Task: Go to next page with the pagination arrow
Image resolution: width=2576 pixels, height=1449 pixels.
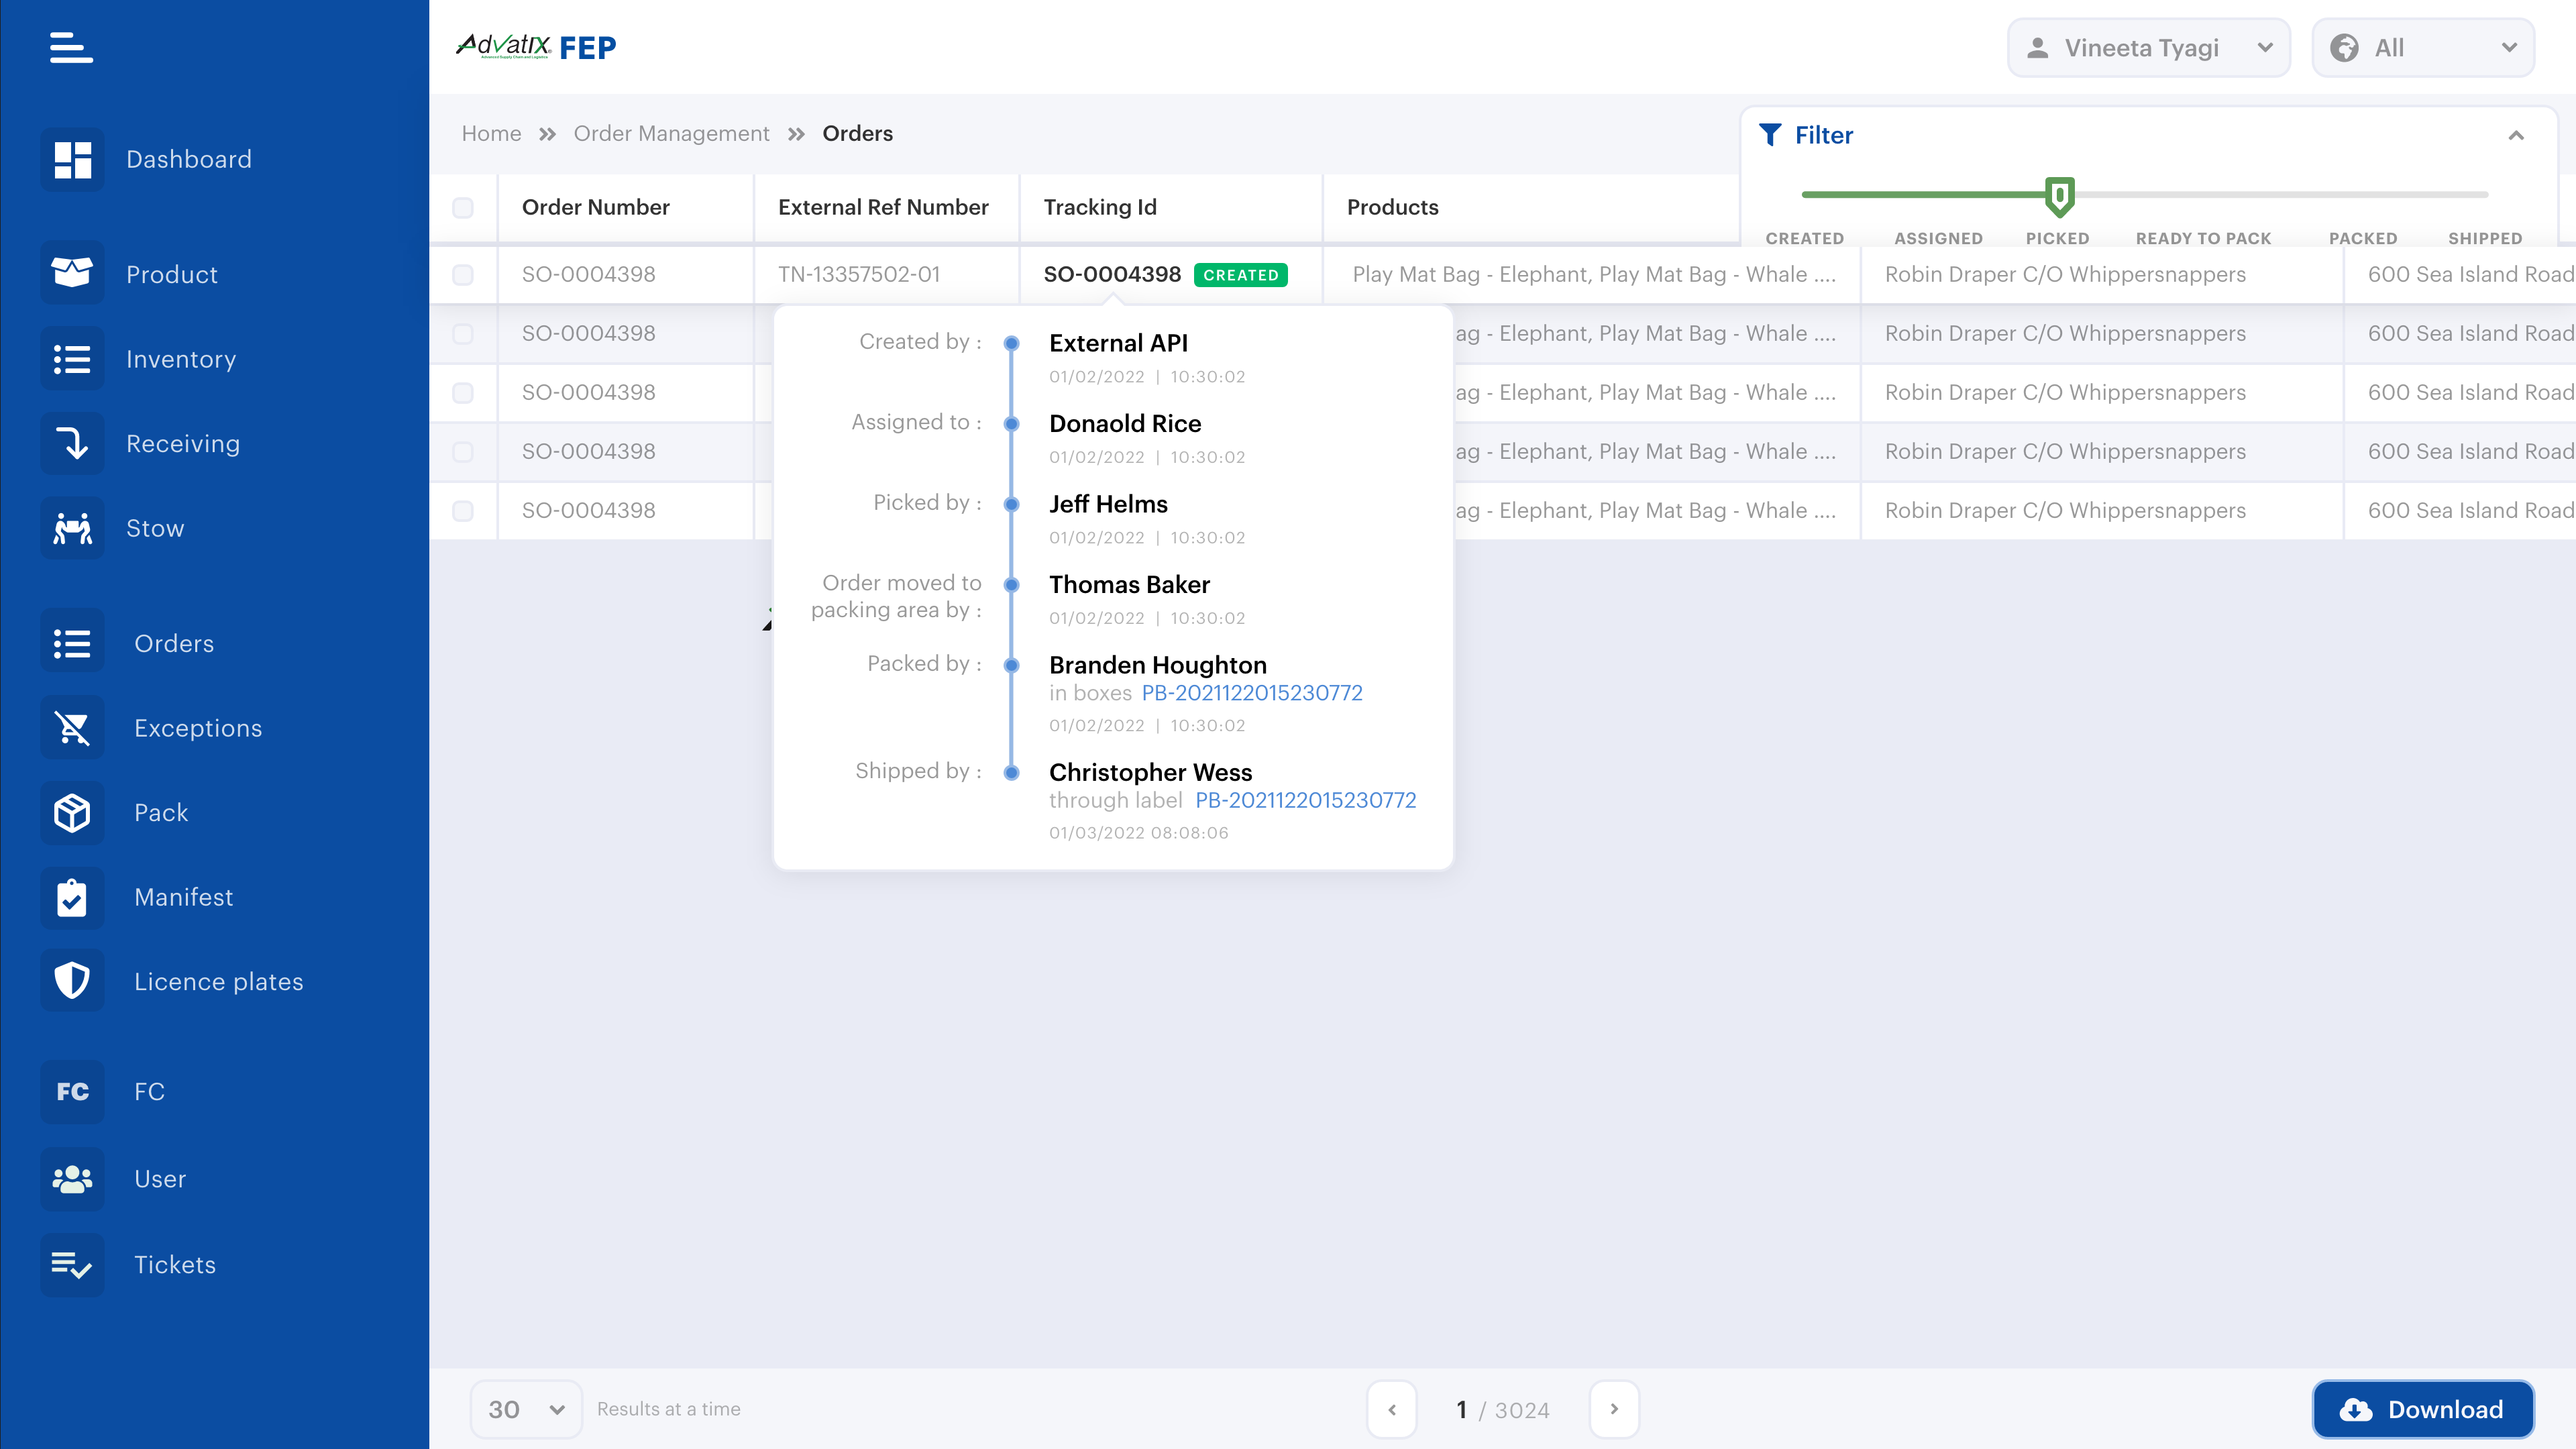Action: [x=1614, y=1408]
